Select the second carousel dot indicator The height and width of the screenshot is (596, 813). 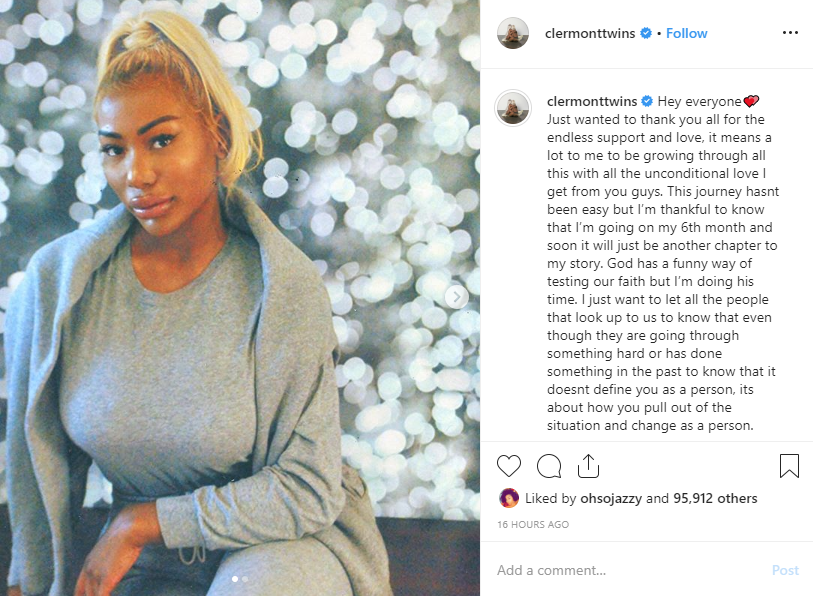coord(245,579)
